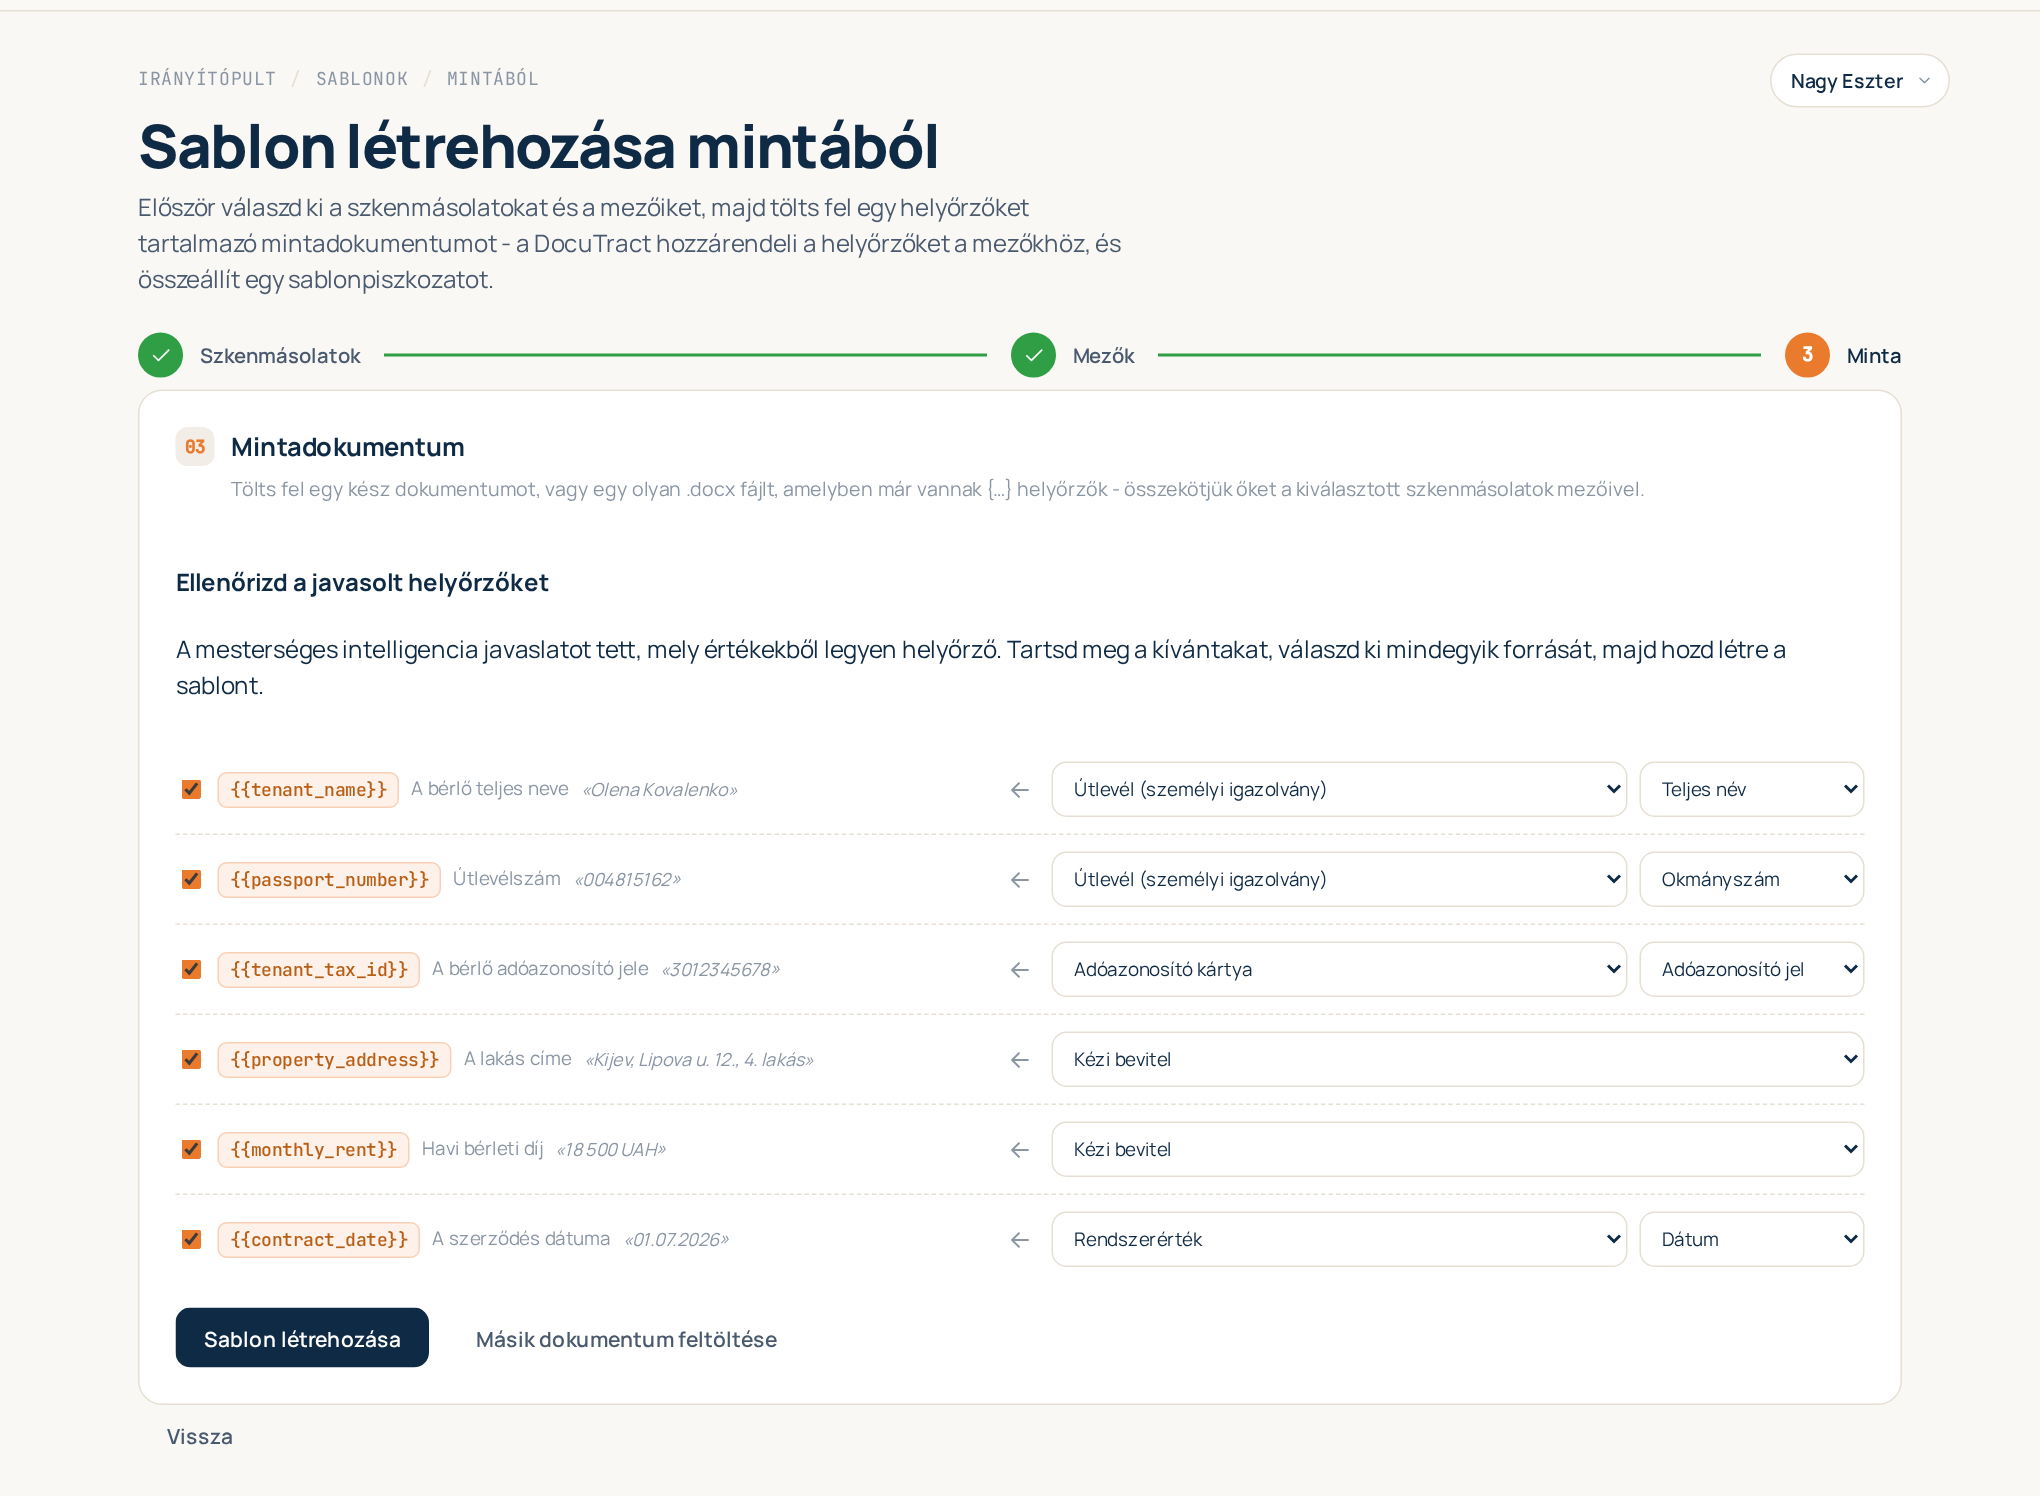
Task: Open the Kézi bevitel dropdown for monthly_rent
Action: tap(1458, 1150)
